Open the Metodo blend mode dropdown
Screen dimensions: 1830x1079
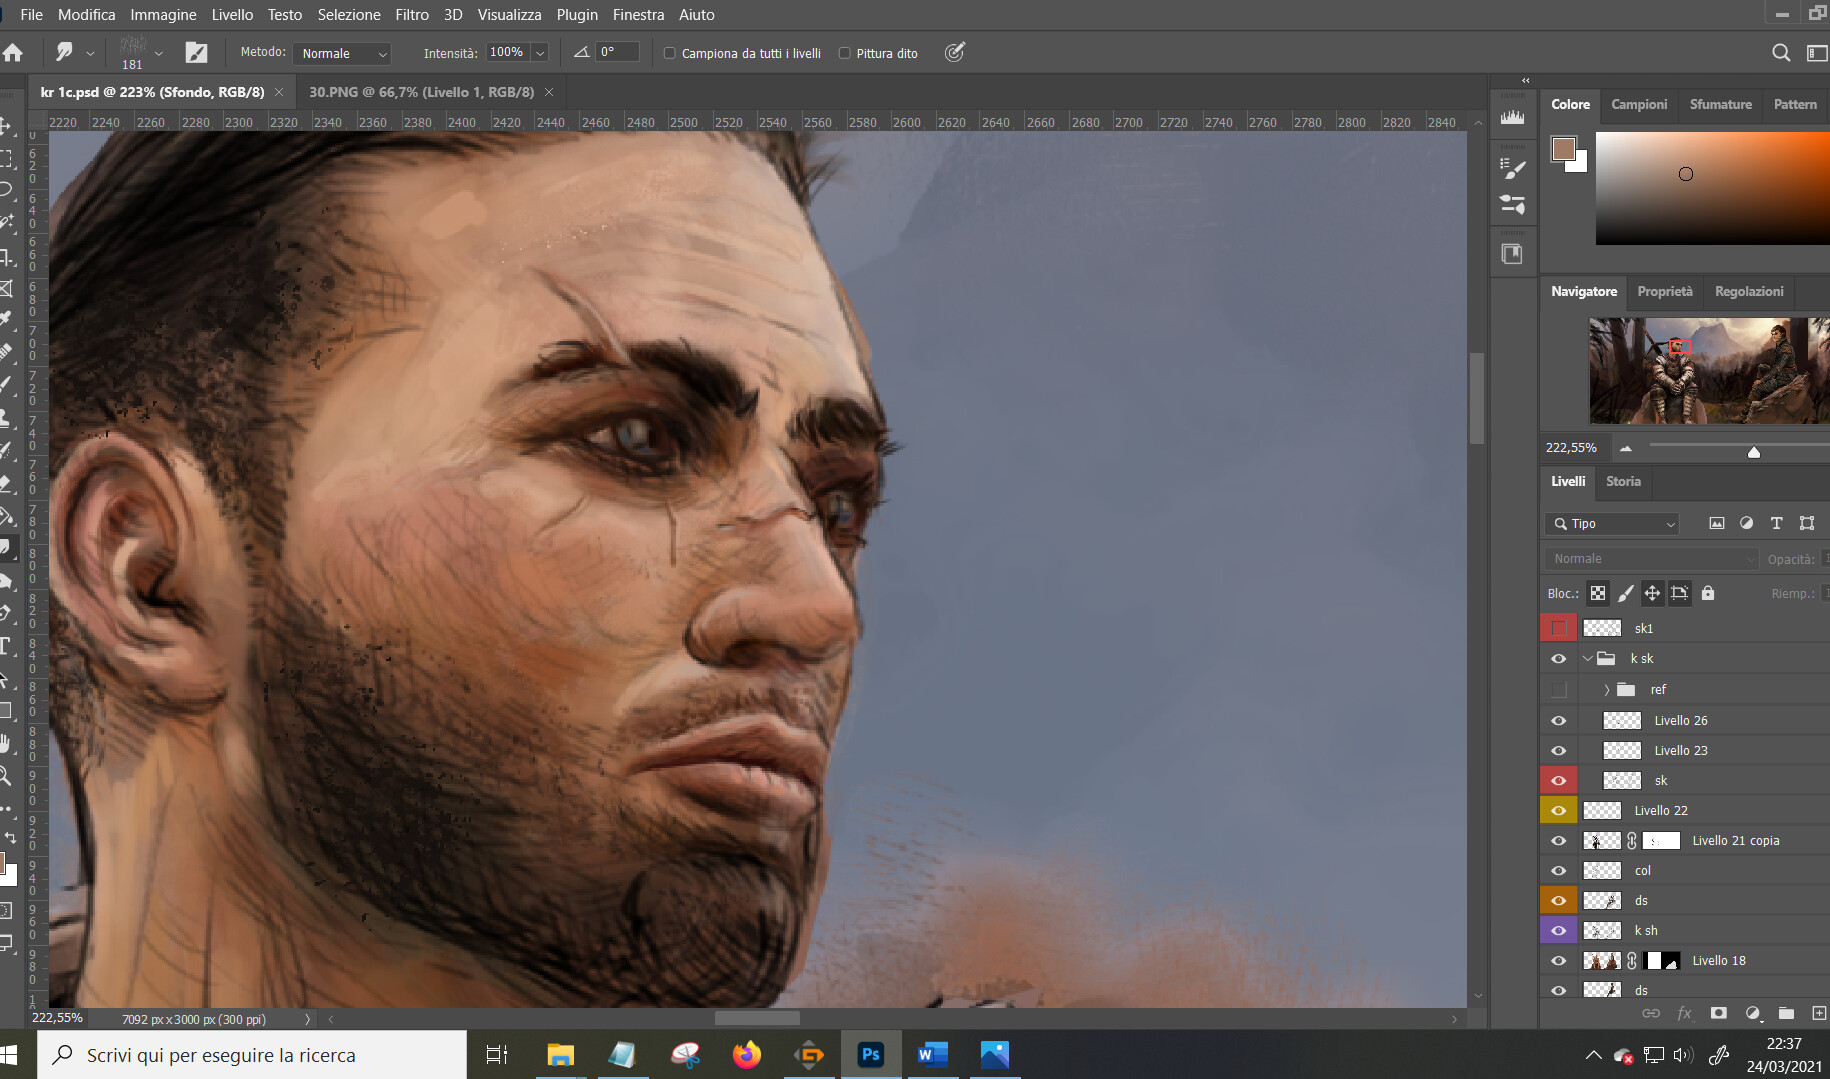click(342, 53)
